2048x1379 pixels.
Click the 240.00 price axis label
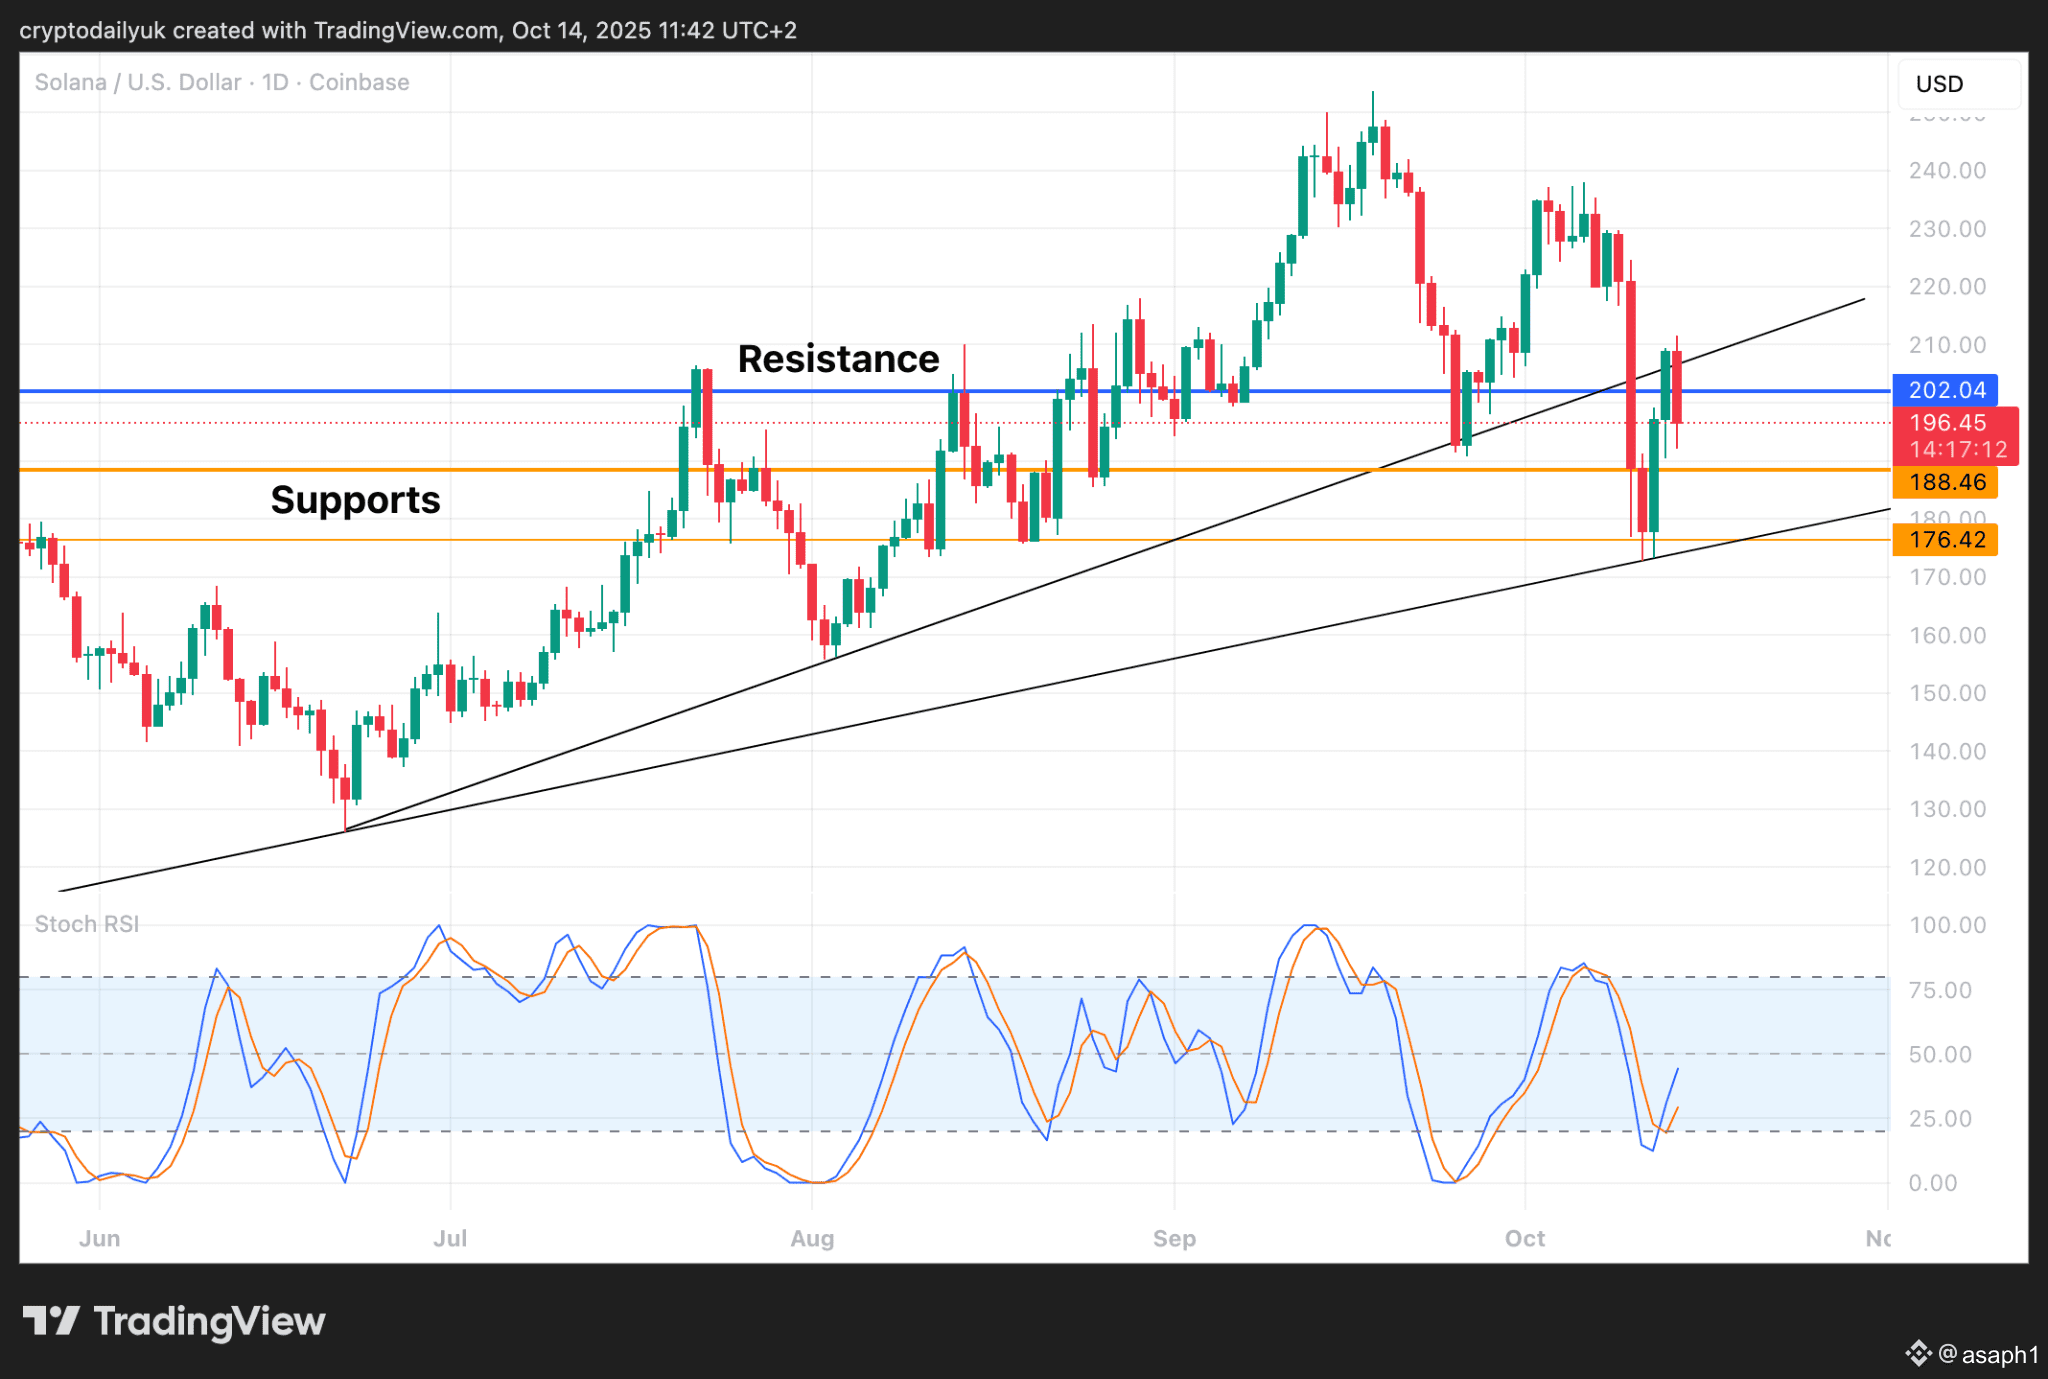1946,171
